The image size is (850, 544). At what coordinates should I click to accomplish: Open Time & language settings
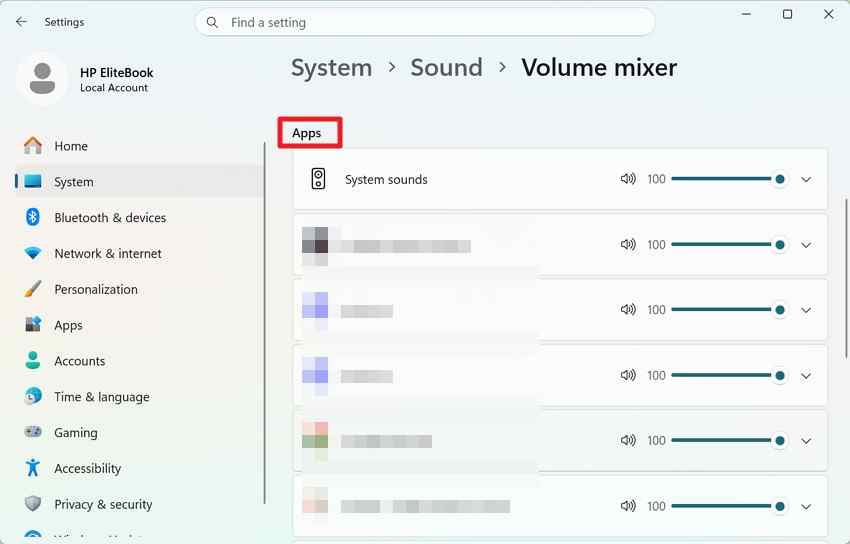point(139,396)
